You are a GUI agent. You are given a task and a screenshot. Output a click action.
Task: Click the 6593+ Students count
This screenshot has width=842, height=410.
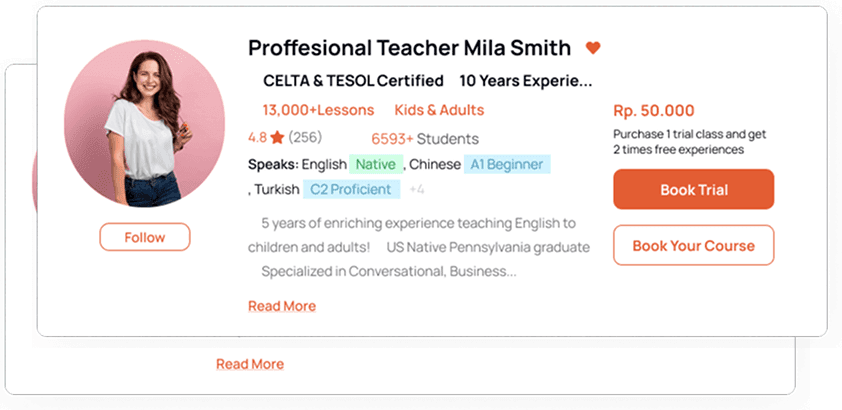pos(425,139)
